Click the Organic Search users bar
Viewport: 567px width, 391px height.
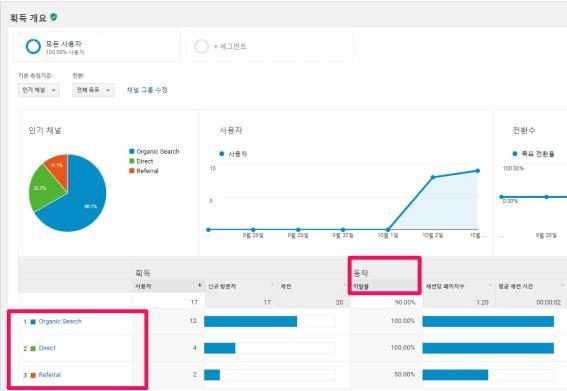click(251, 321)
